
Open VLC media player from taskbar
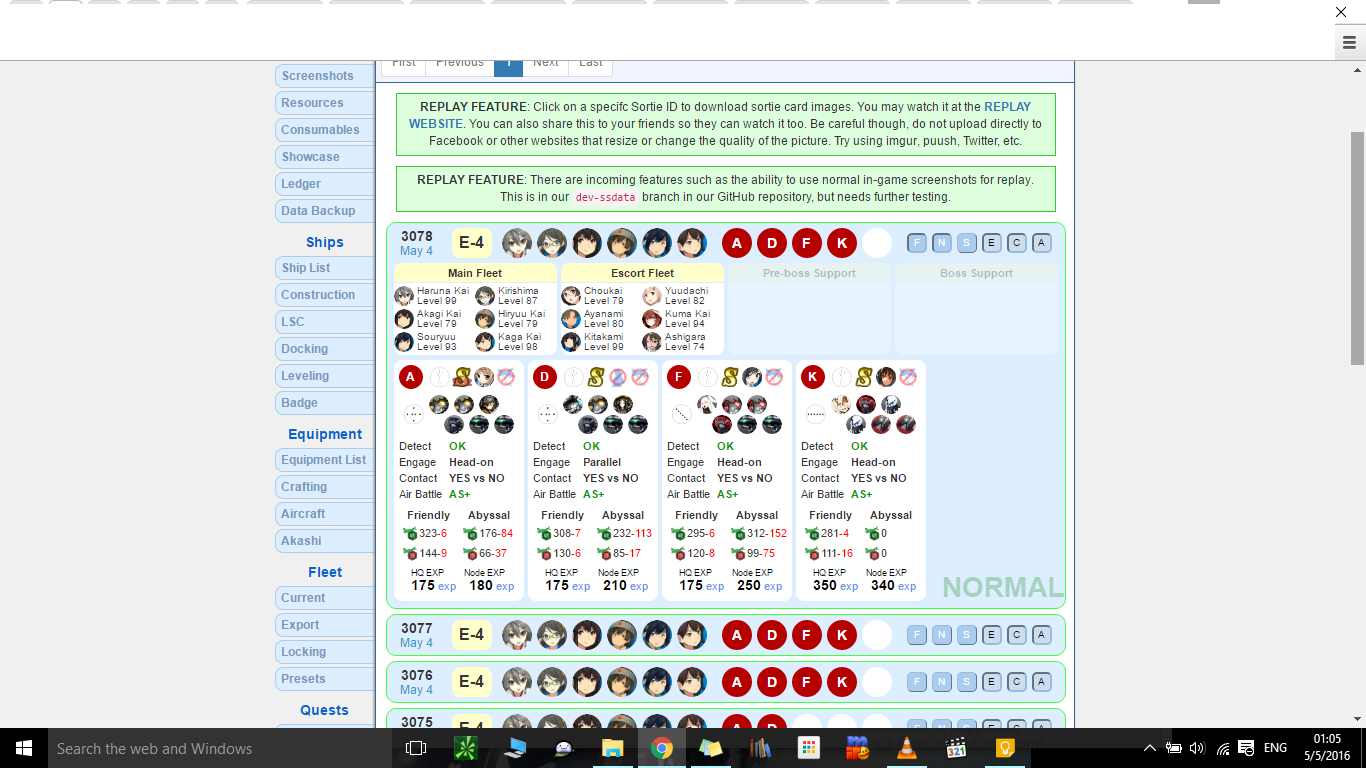point(906,748)
